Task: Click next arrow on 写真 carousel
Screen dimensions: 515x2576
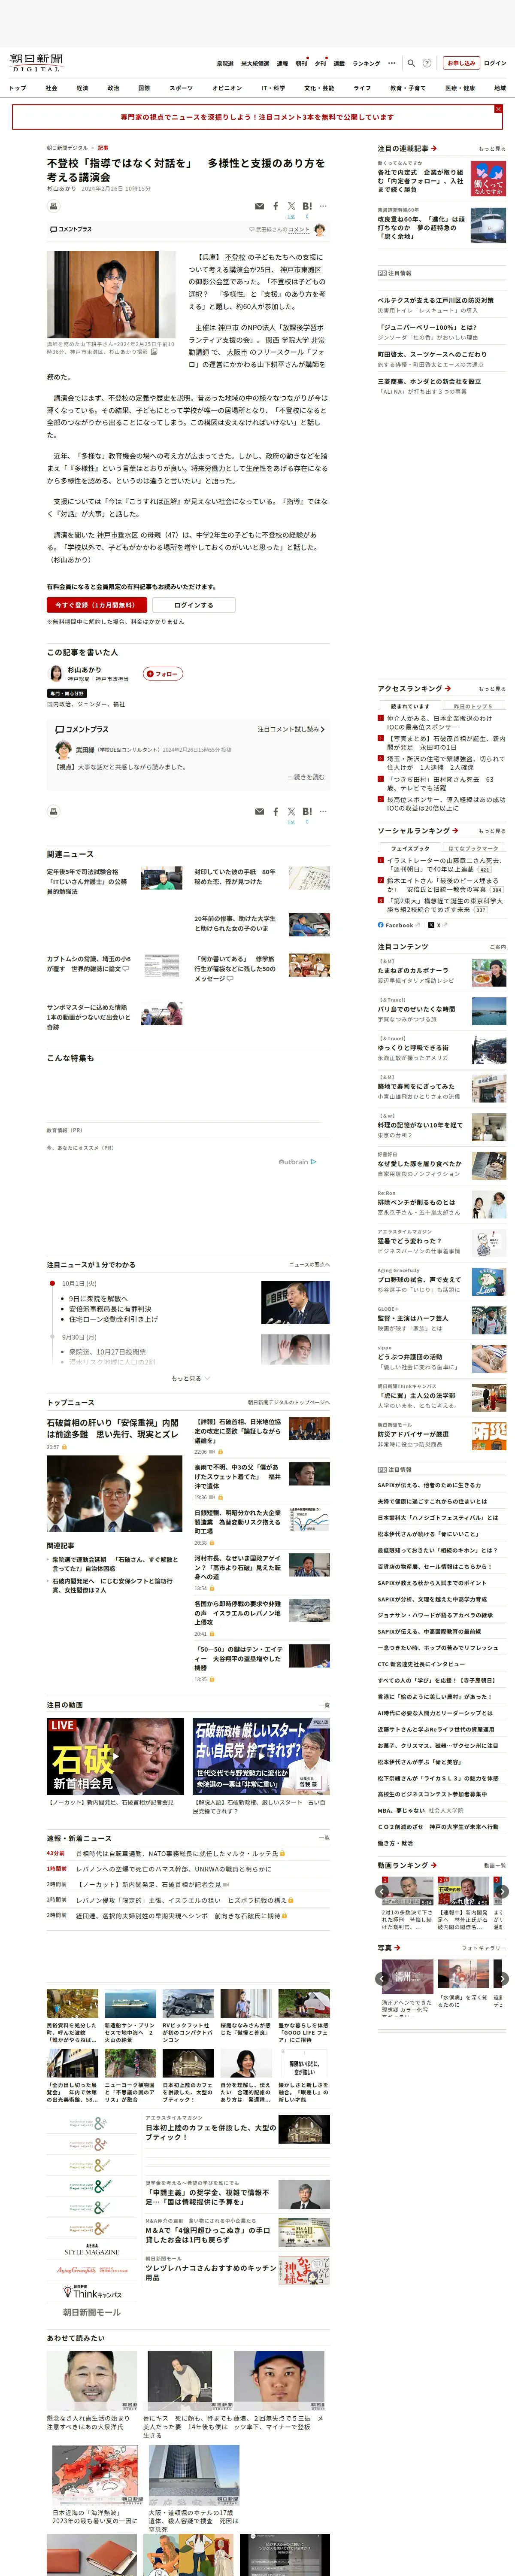Action: click(502, 1978)
